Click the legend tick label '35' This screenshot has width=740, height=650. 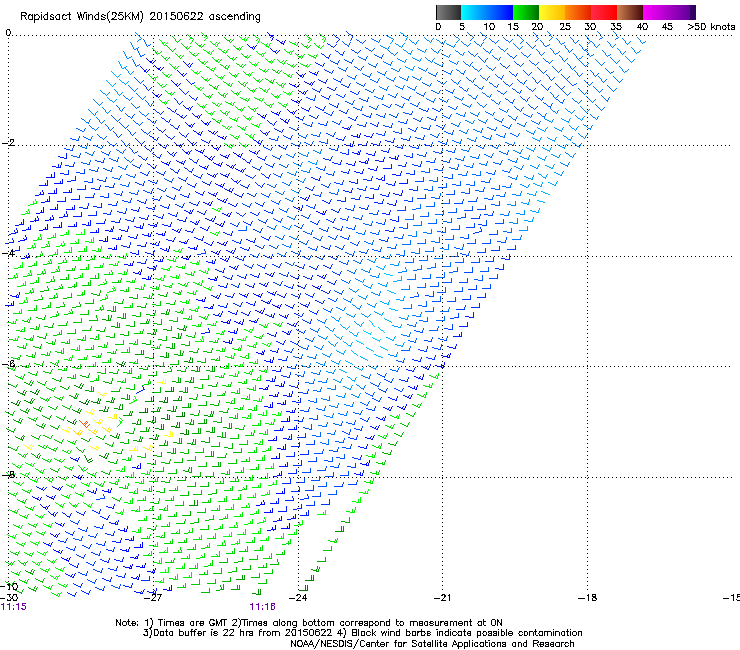(x=616, y=27)
